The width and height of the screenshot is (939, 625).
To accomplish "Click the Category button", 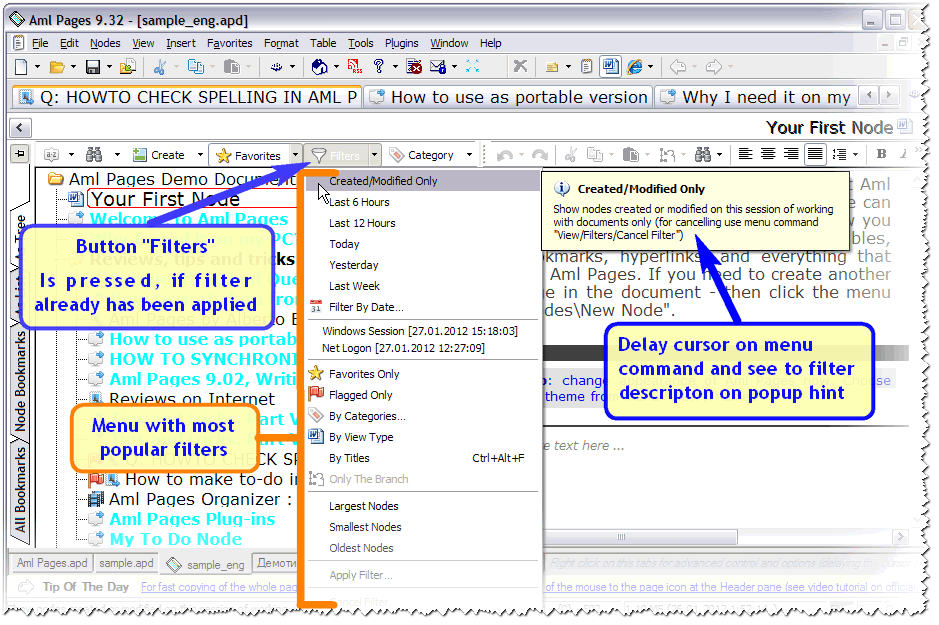I will (423, 155).
